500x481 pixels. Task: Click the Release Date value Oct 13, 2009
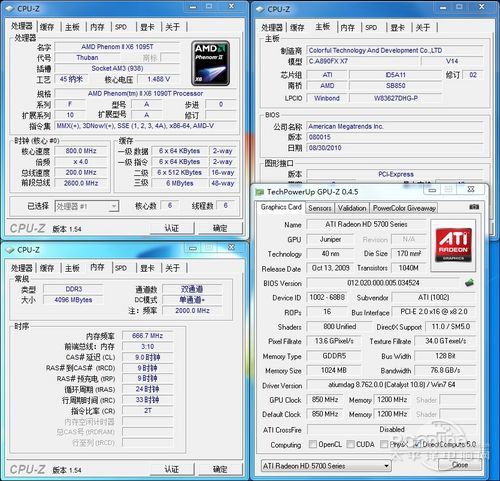click(x=330, y=268)
